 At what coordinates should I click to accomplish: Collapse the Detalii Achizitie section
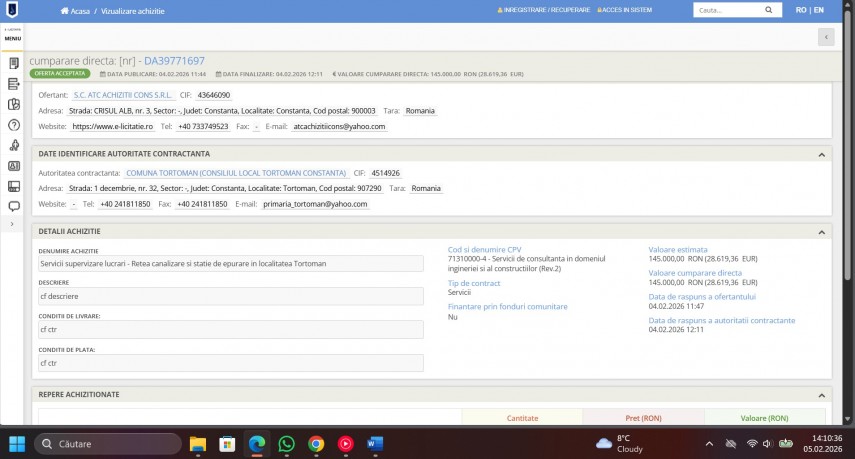(821, 232)
